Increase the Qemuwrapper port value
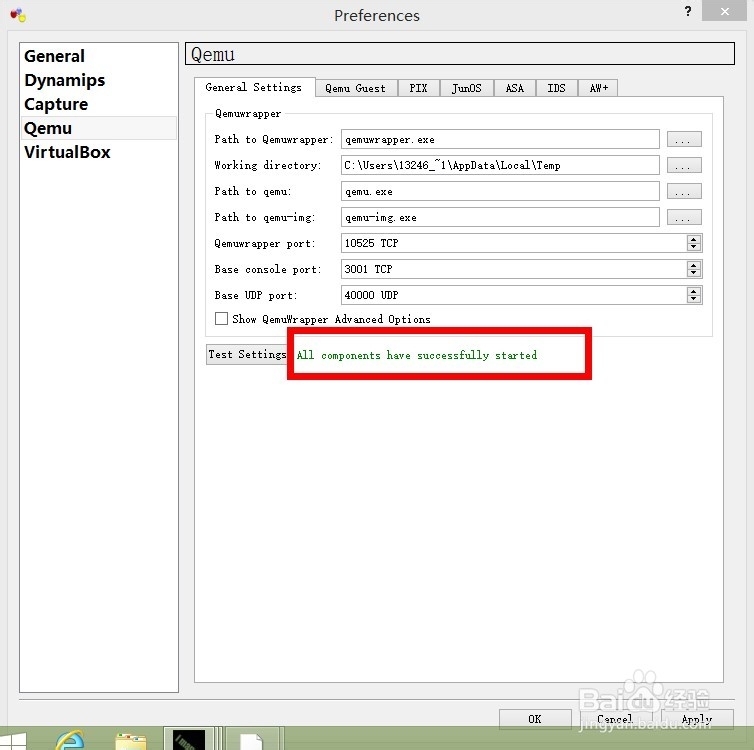This screenshot has width=754, height=750. [693, 239]
